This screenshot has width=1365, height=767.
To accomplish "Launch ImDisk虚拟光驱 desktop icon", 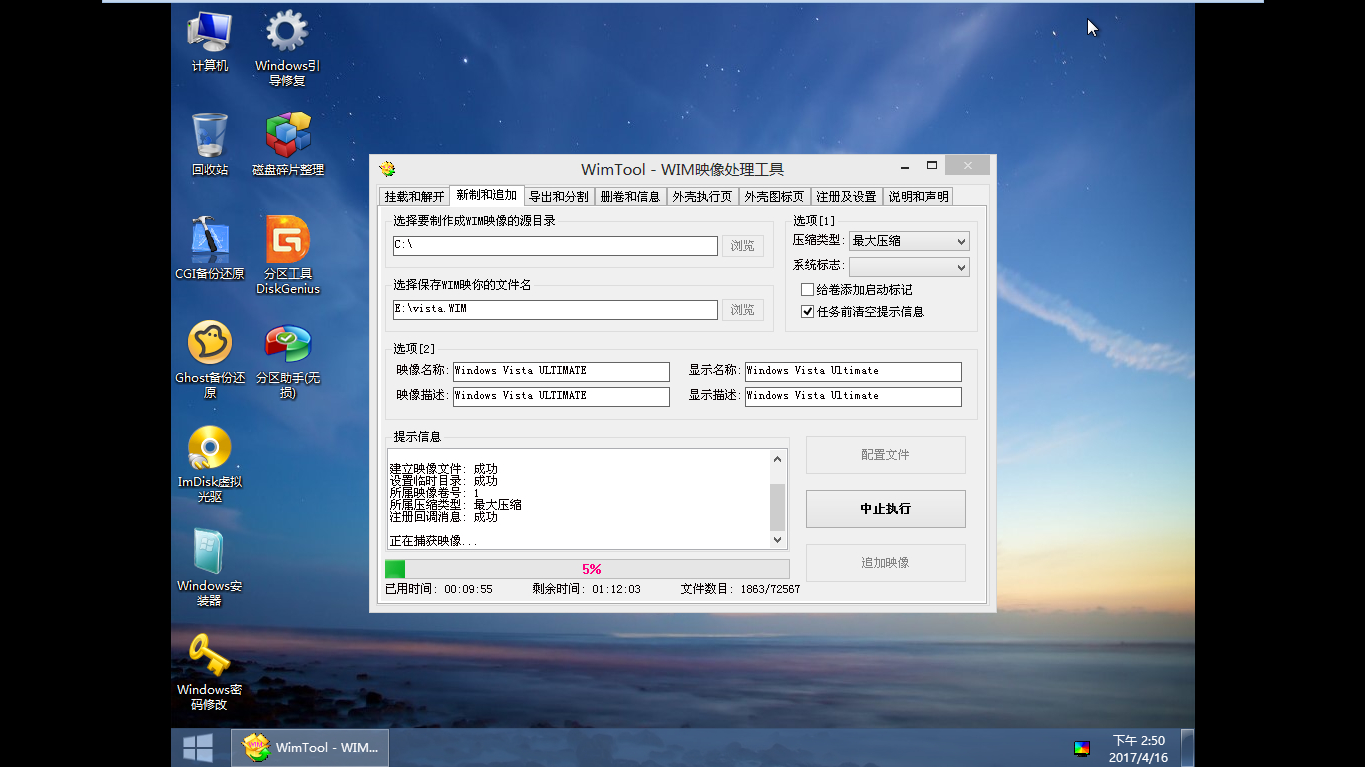I will click(x=210, y=463).
